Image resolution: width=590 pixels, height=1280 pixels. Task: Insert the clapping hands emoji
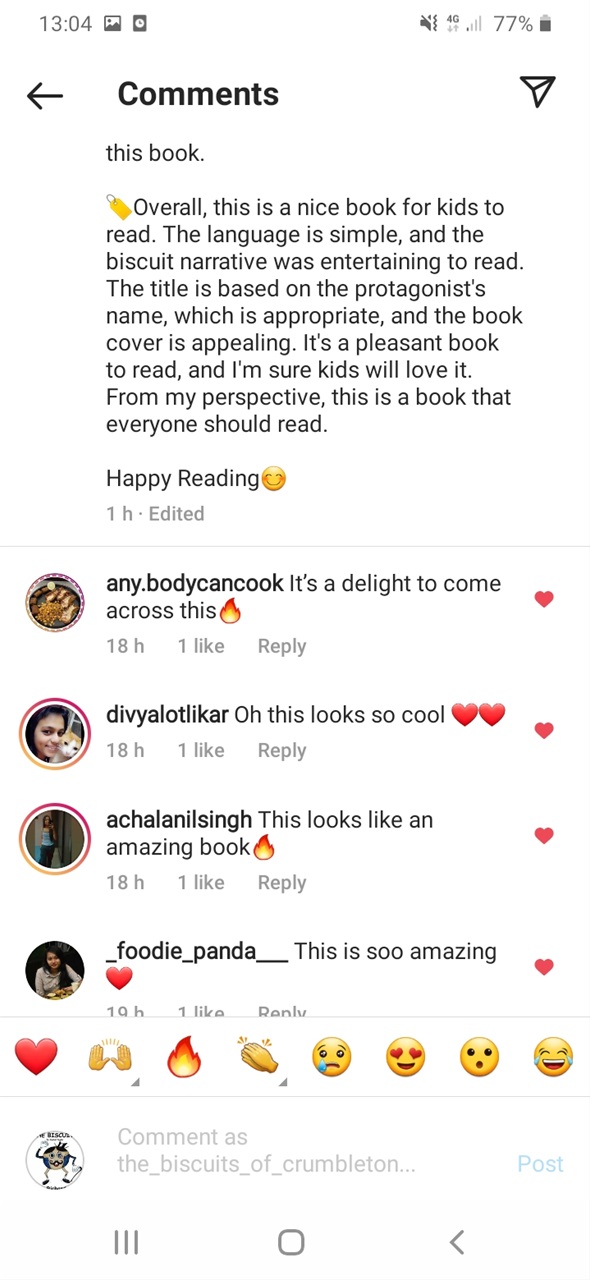tap(258, 1057)
